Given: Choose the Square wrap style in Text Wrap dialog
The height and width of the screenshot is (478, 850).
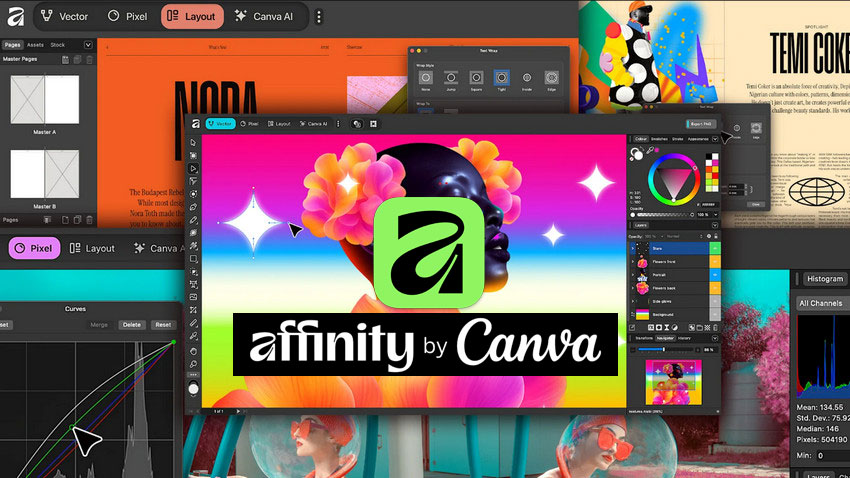Looking at the screenshot, I should coord(476,78).
